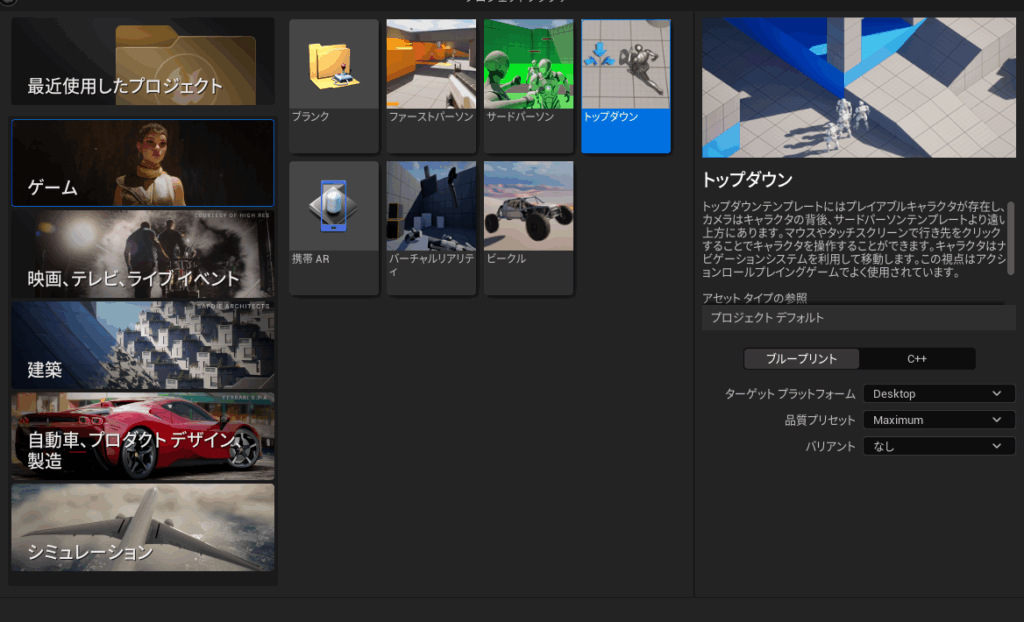Viewport: 1024px width, 622px height.
Task: Open 最近使用したプロジェクト folder category
Action: (x=143, y=62)
